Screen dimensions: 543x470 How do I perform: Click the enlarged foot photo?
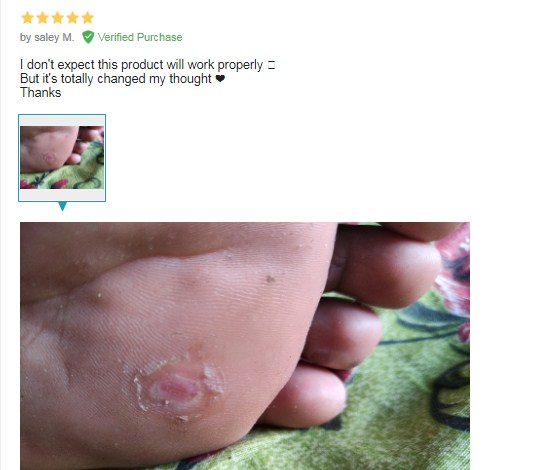[245, 346]
